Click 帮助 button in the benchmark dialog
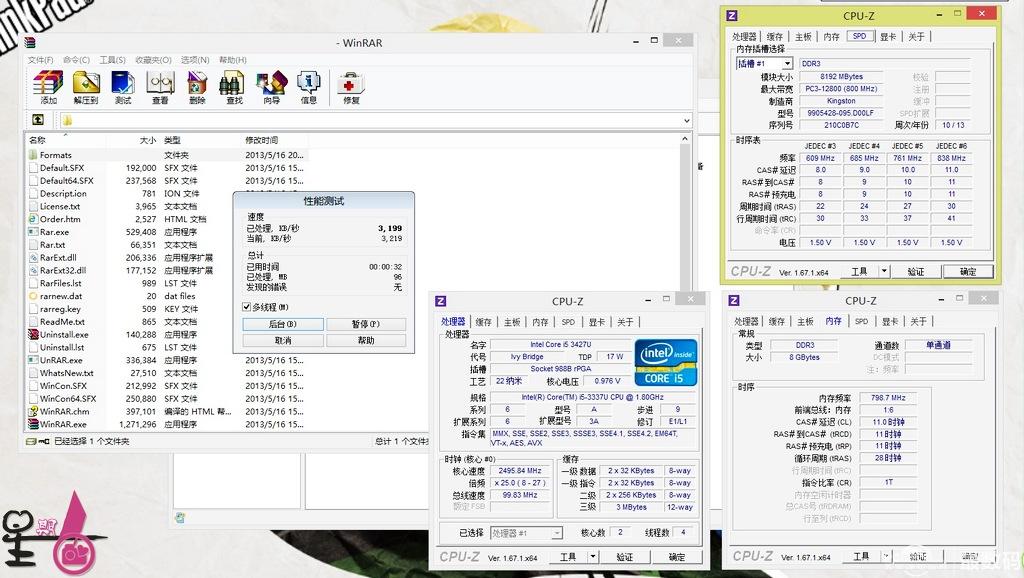The image size is (1024, 578). 366,340
